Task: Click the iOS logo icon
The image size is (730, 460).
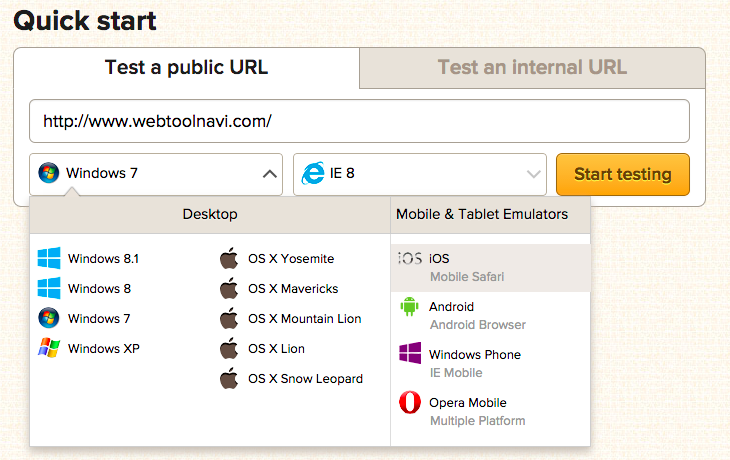Action: pyautogui.click(x=410, y=258)
